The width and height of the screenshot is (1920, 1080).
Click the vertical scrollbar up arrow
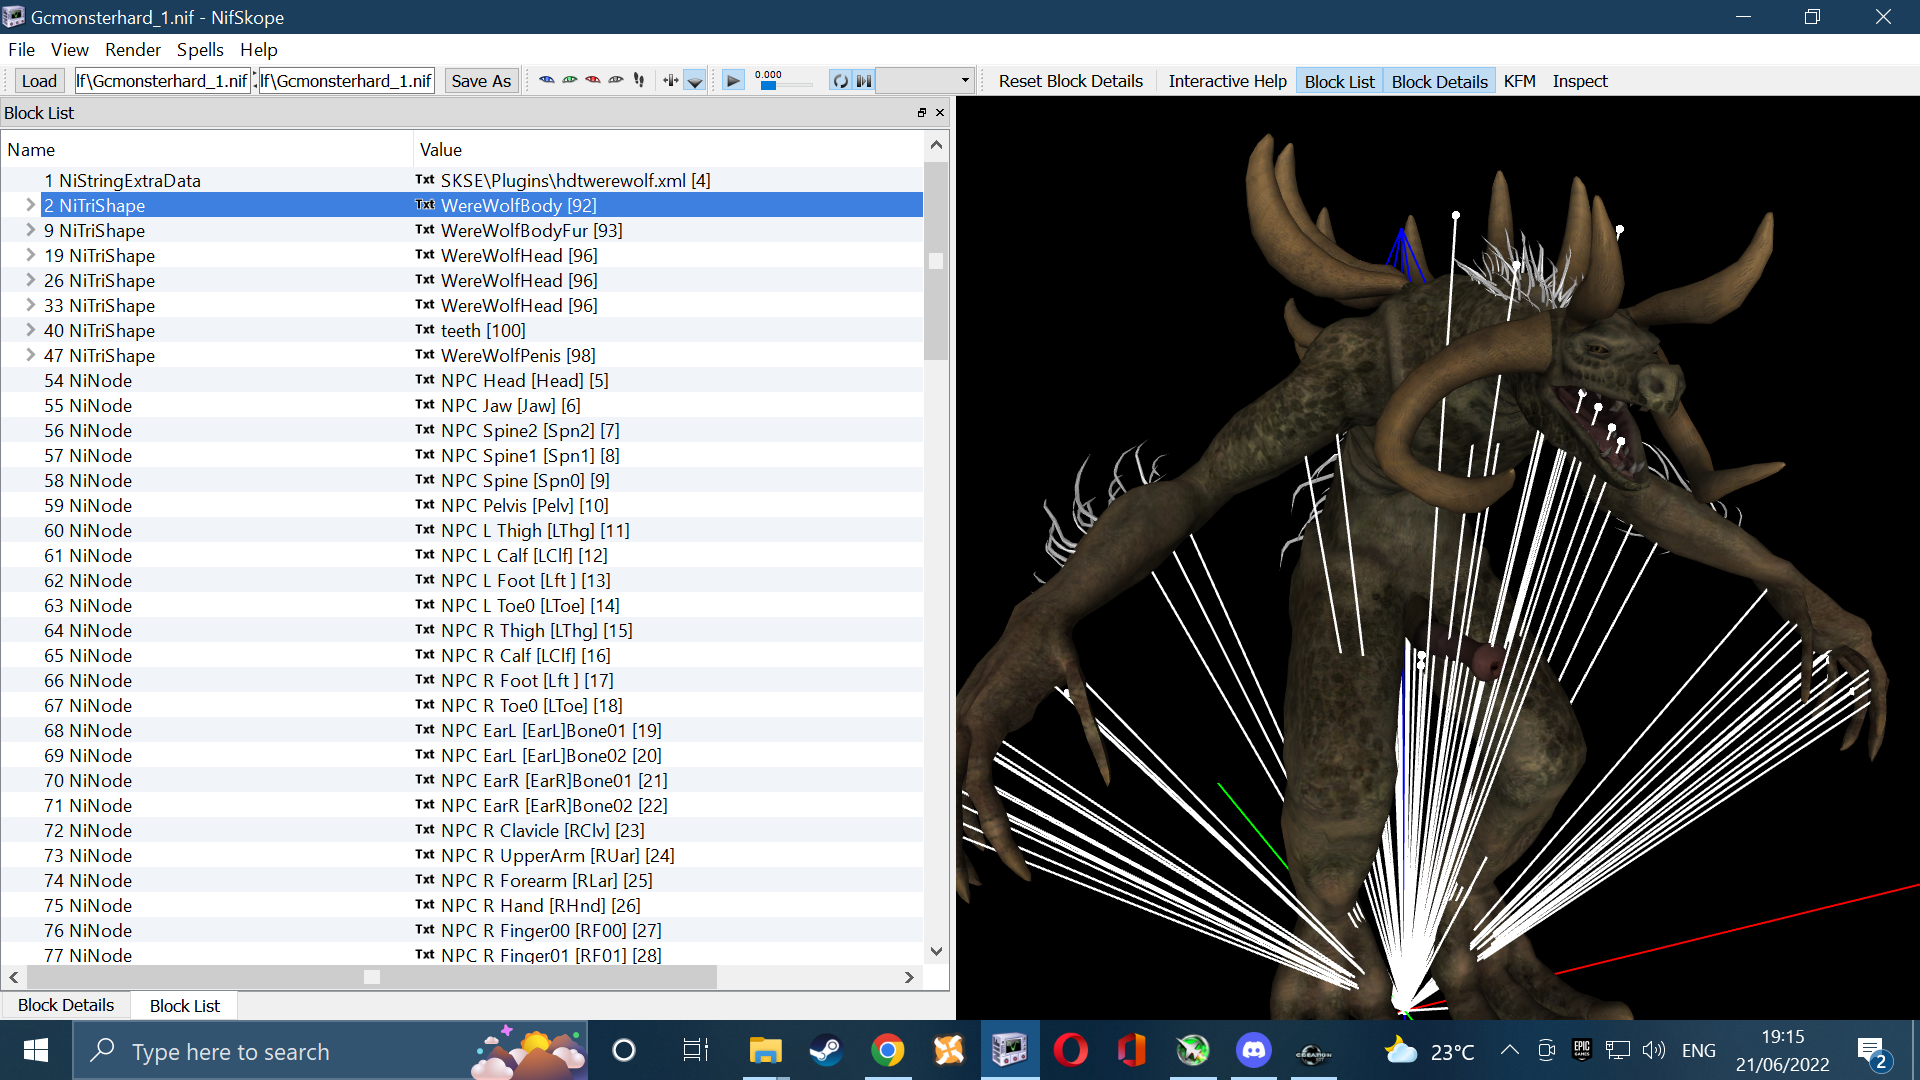click(936, 145)
